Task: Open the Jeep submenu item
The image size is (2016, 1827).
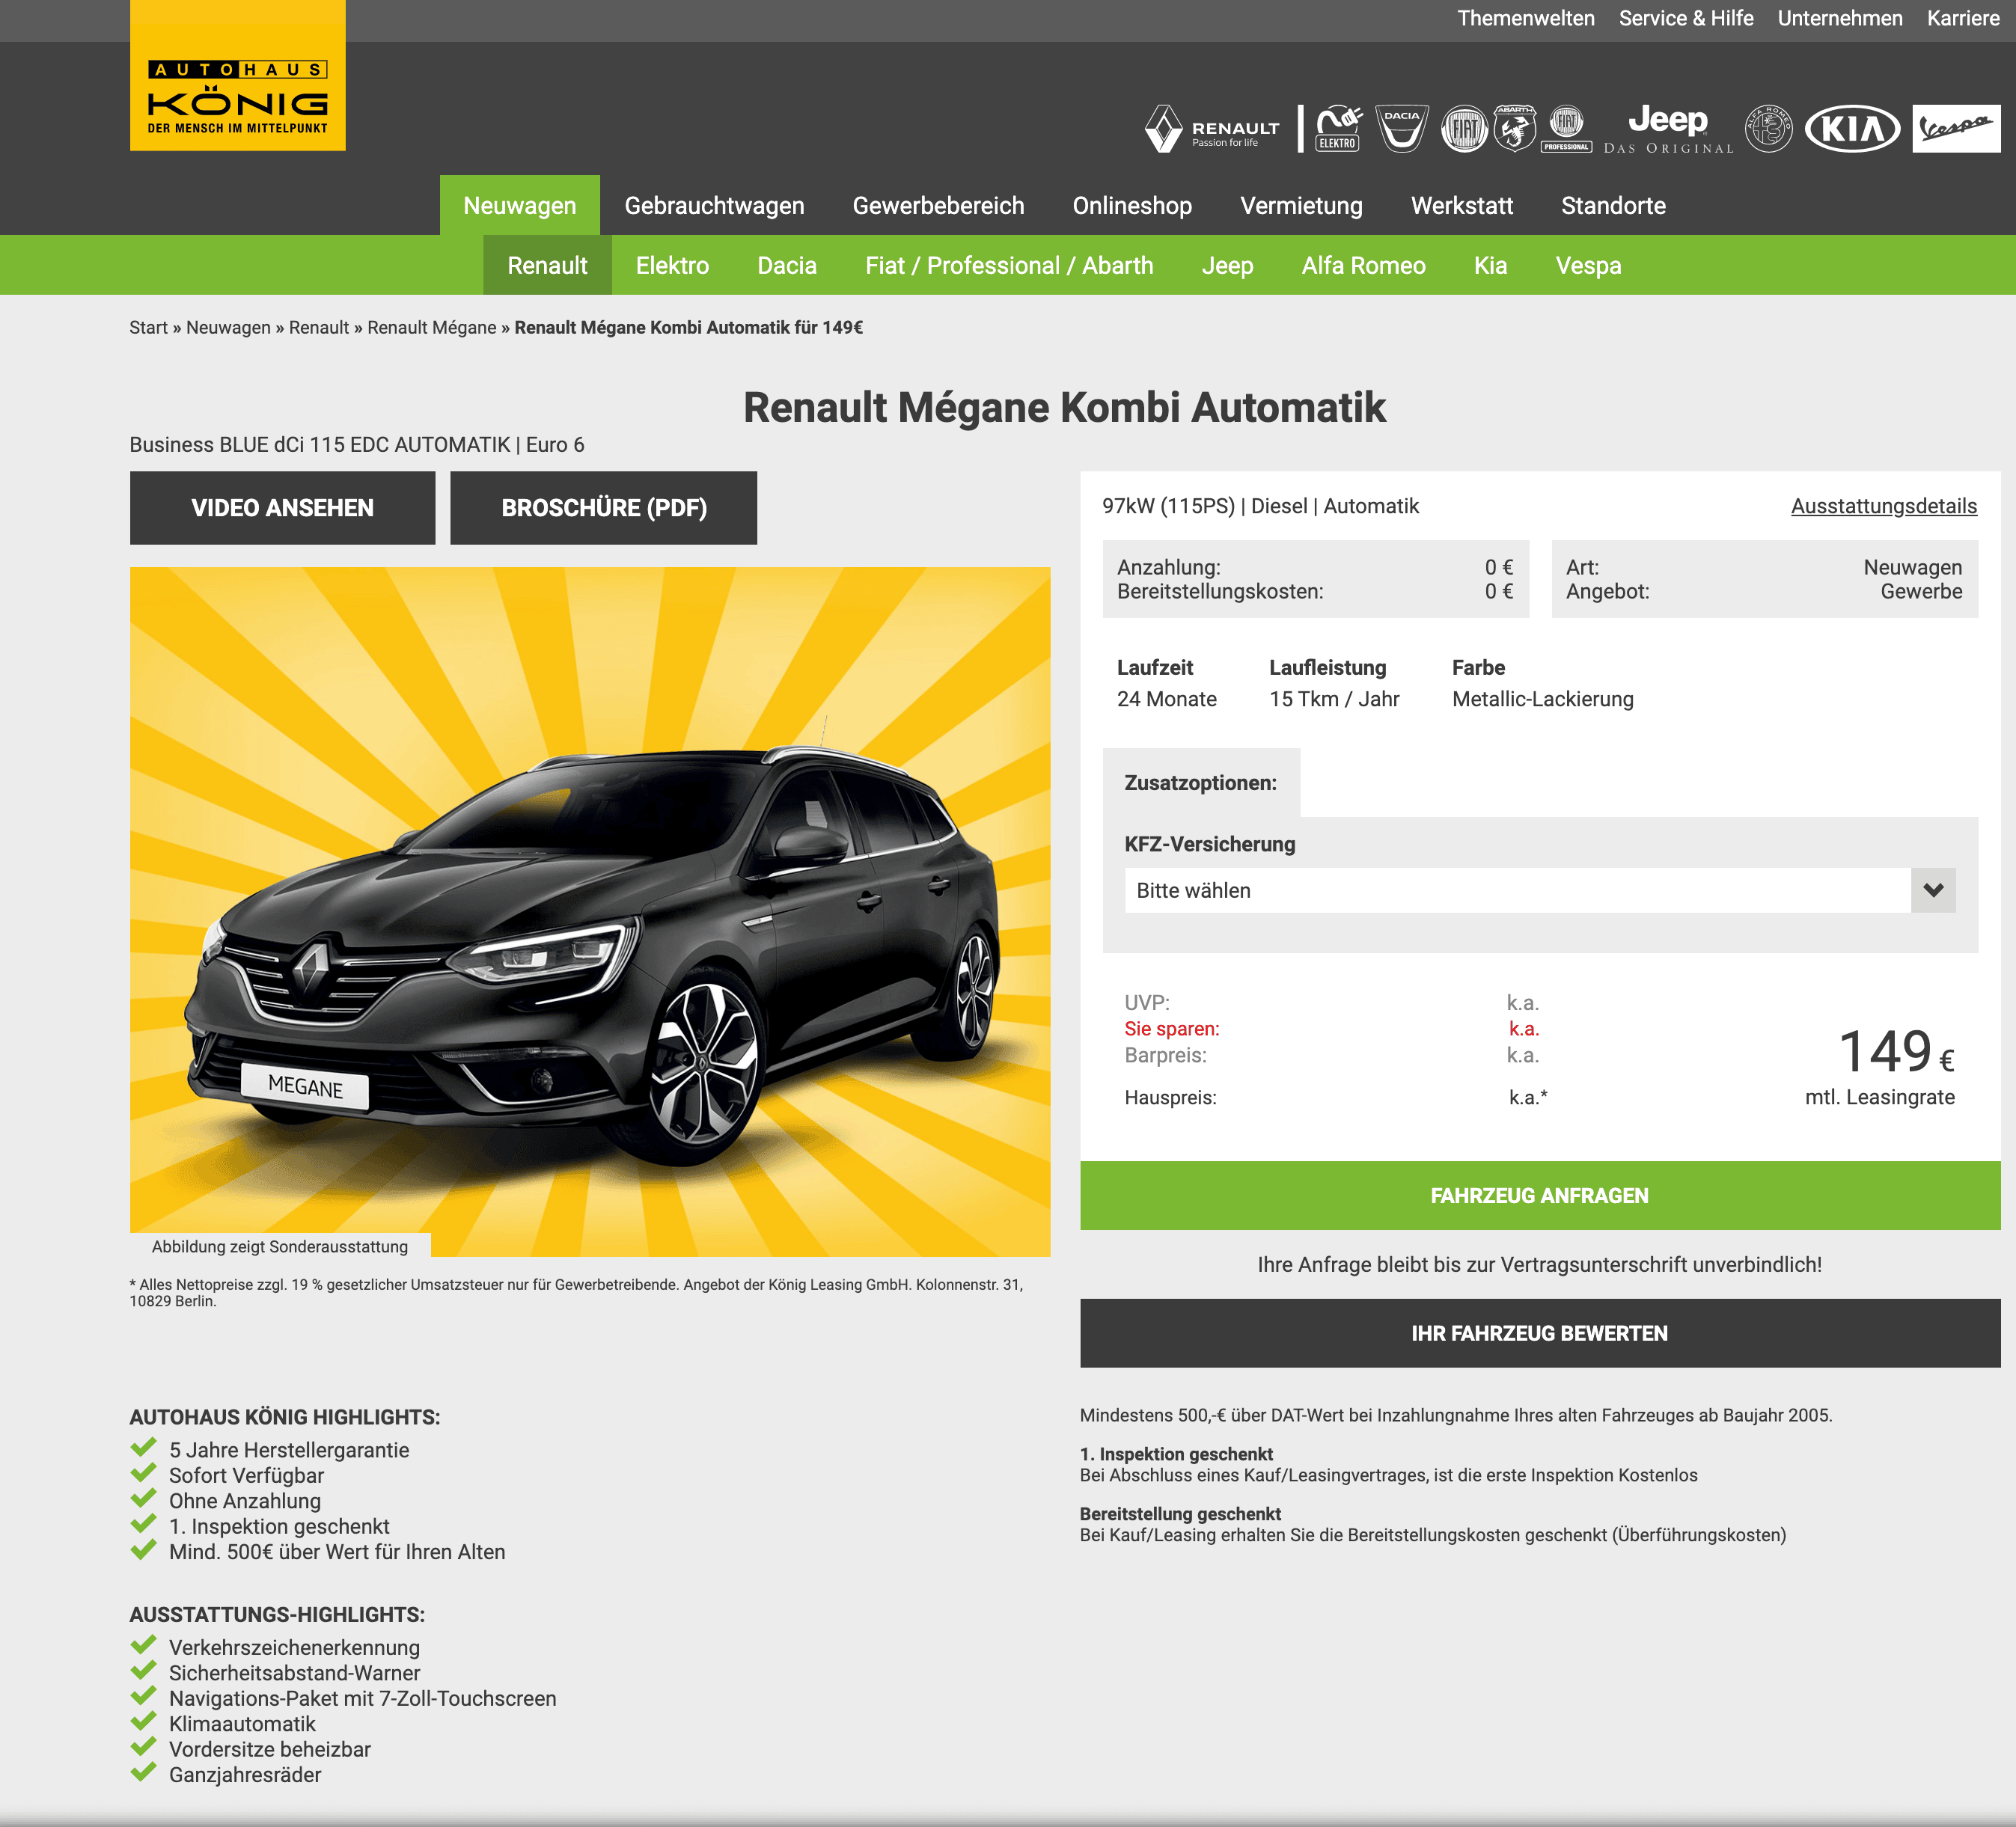Action: pyautogui.click(x=1227, y=265)
